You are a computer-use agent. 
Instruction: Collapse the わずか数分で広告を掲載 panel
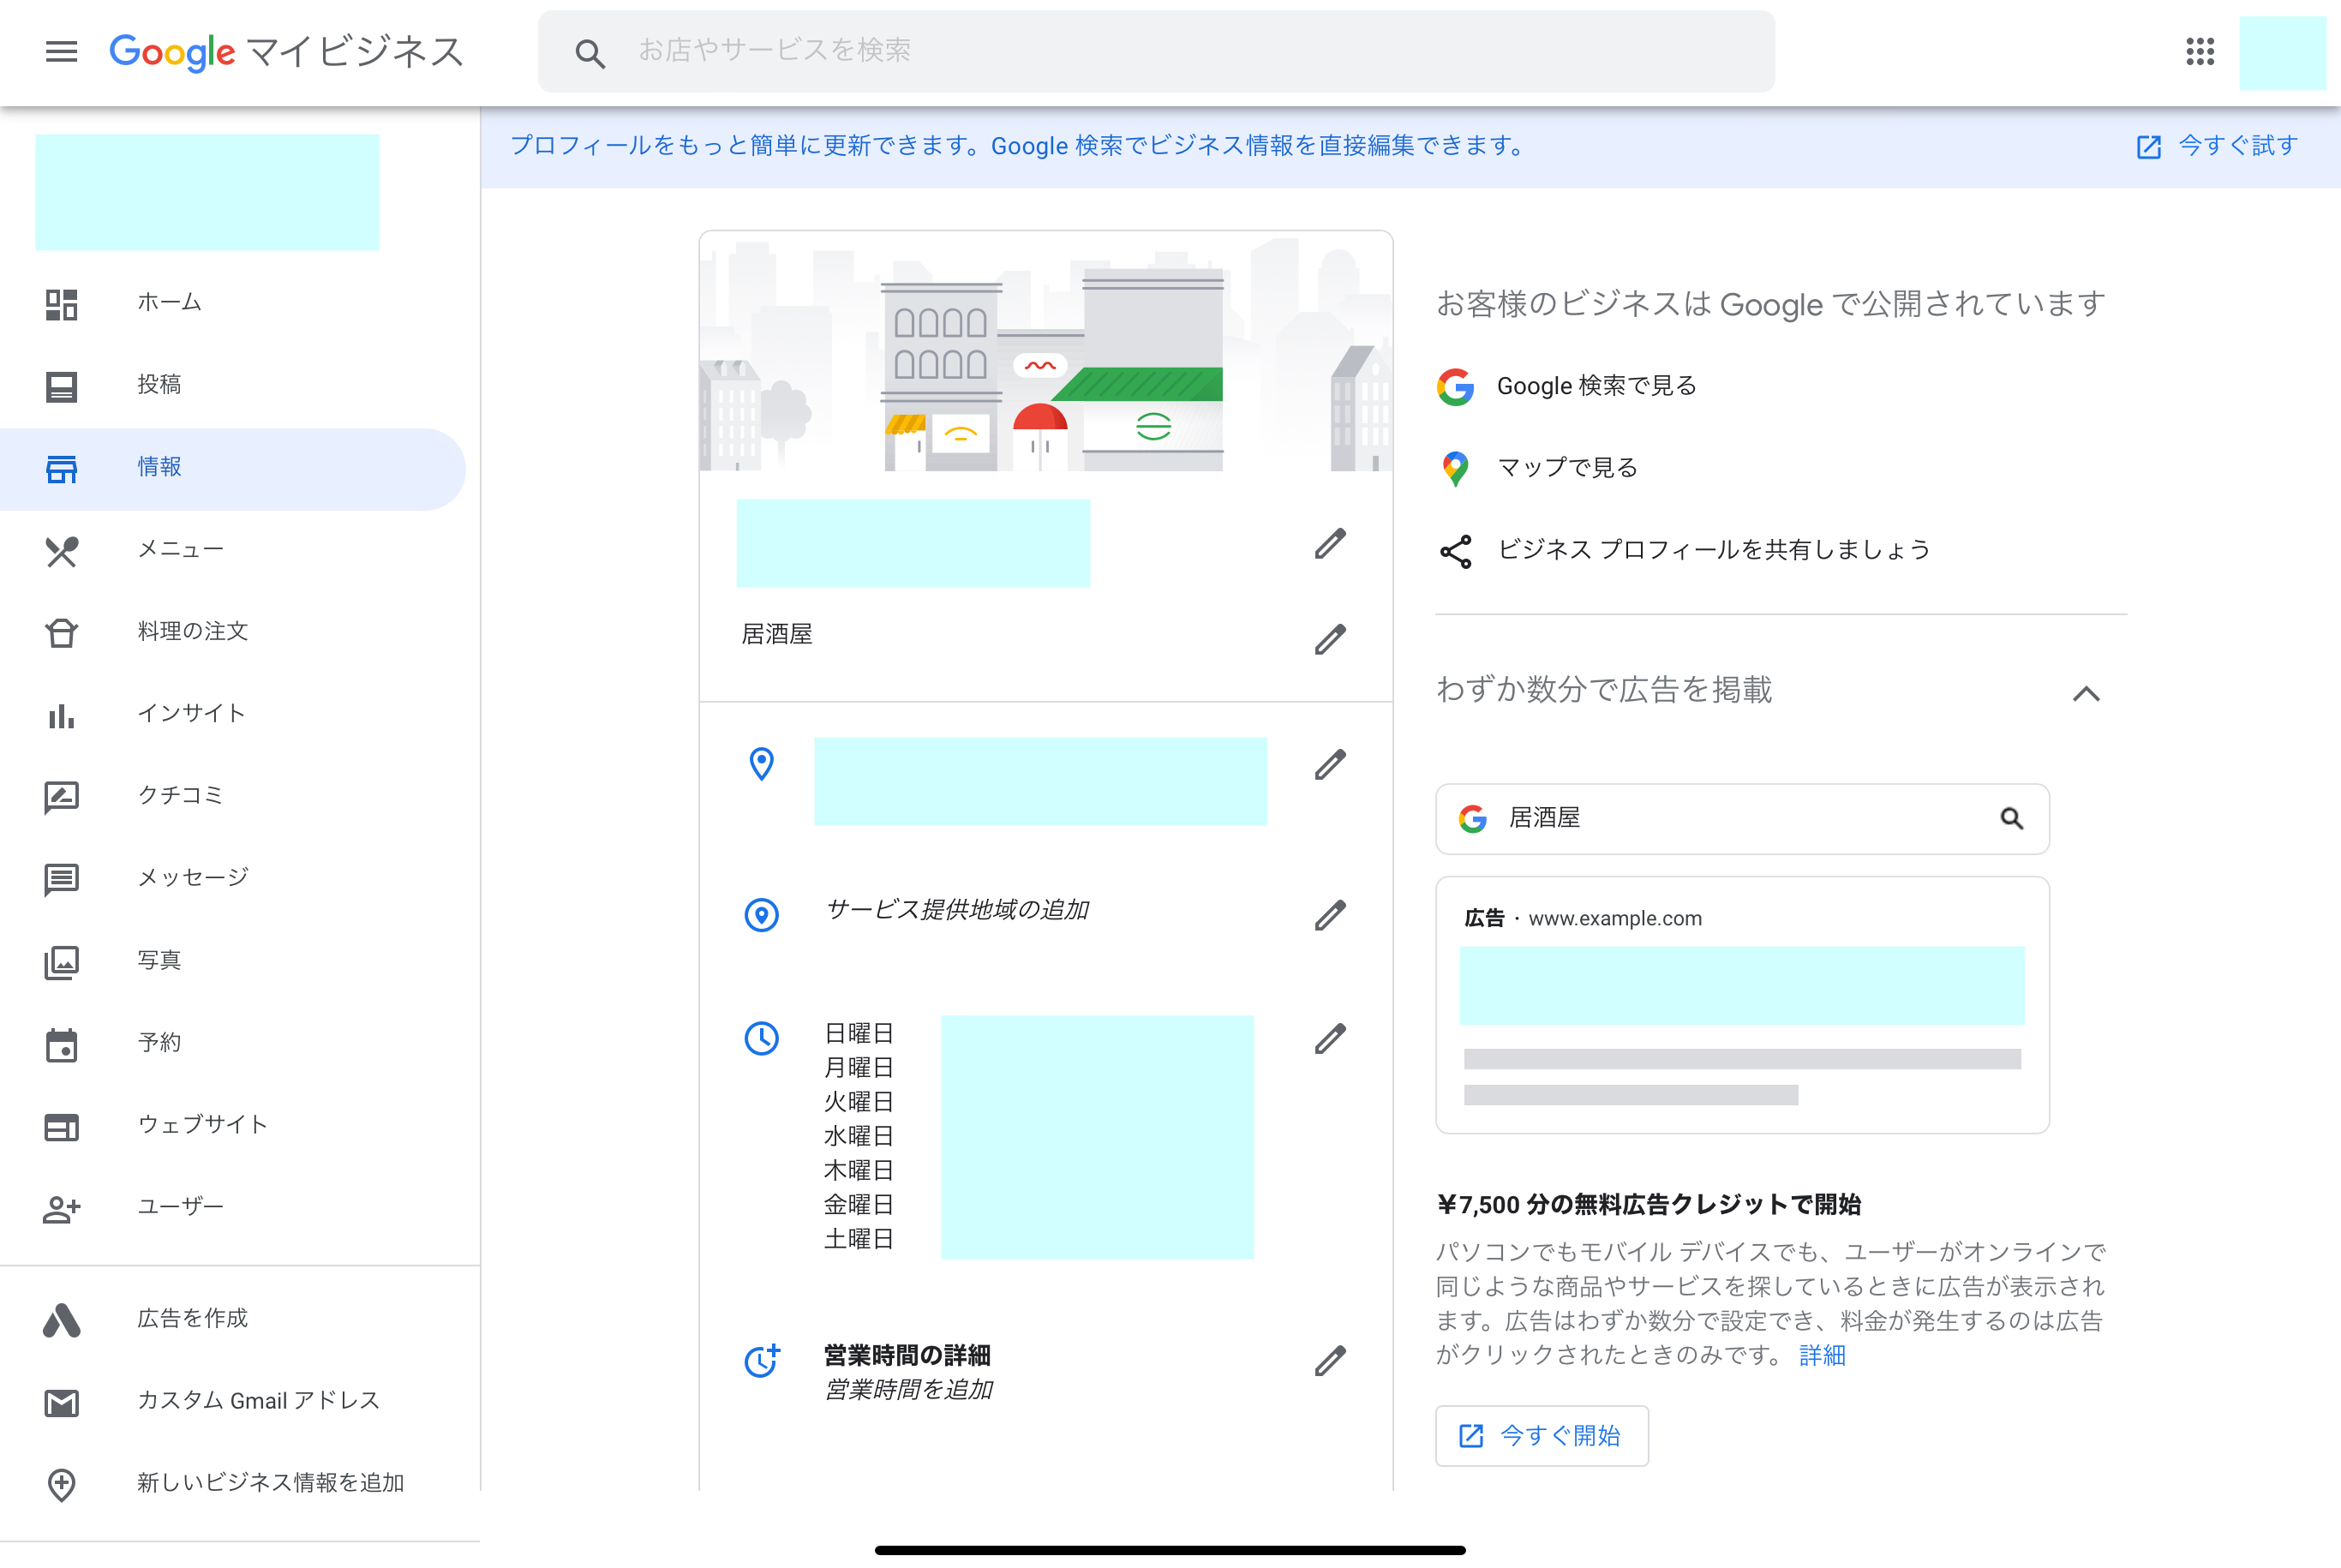[x=2088, y=694]
